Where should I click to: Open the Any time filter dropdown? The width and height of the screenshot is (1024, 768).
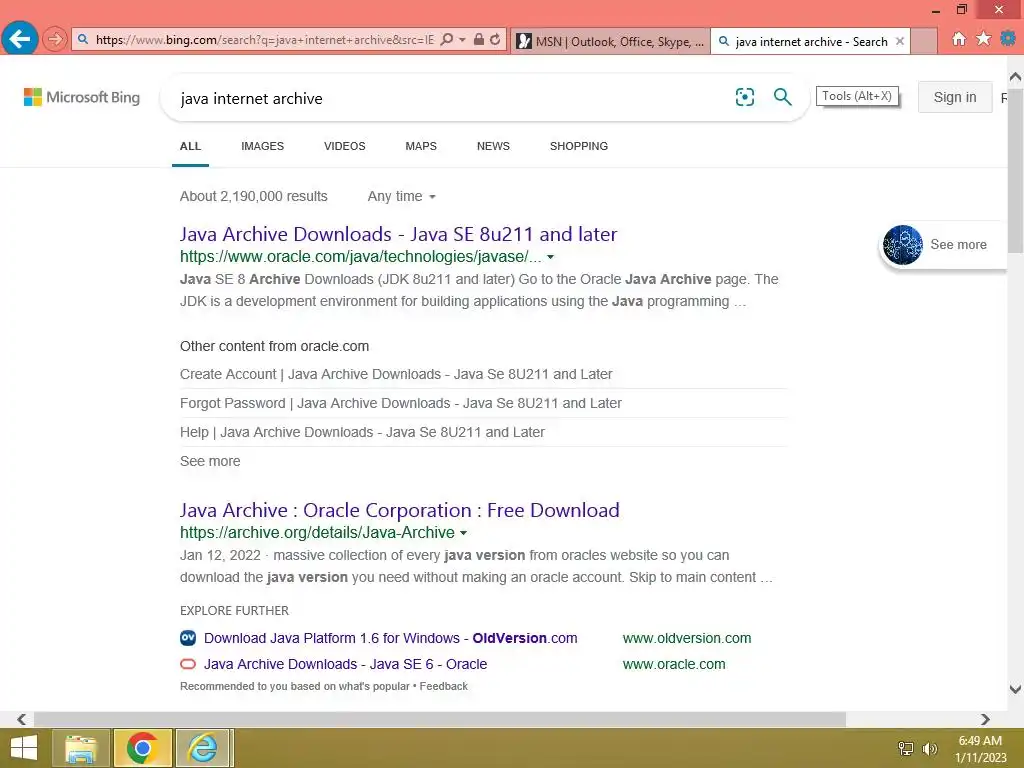pos(401,197)
